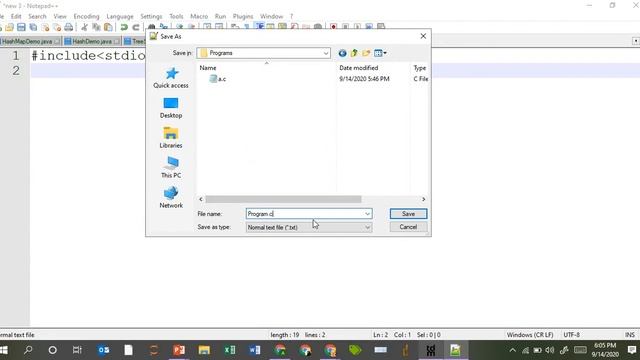Create a new folder via dialog icon
The width and height of the screenshot is (640, 360).
click(366, 53)
